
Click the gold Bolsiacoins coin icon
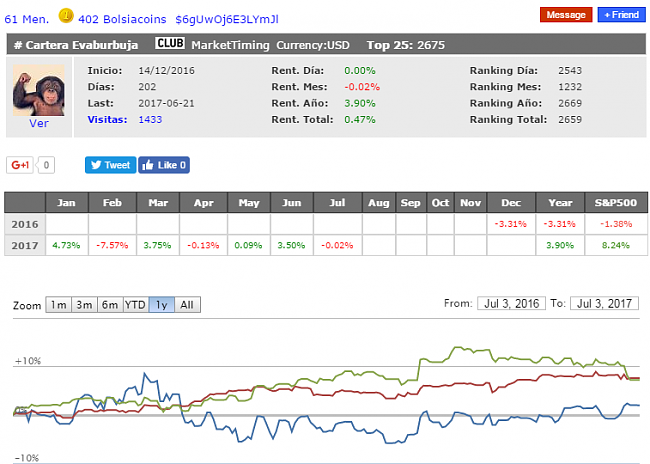pos(66,16)
